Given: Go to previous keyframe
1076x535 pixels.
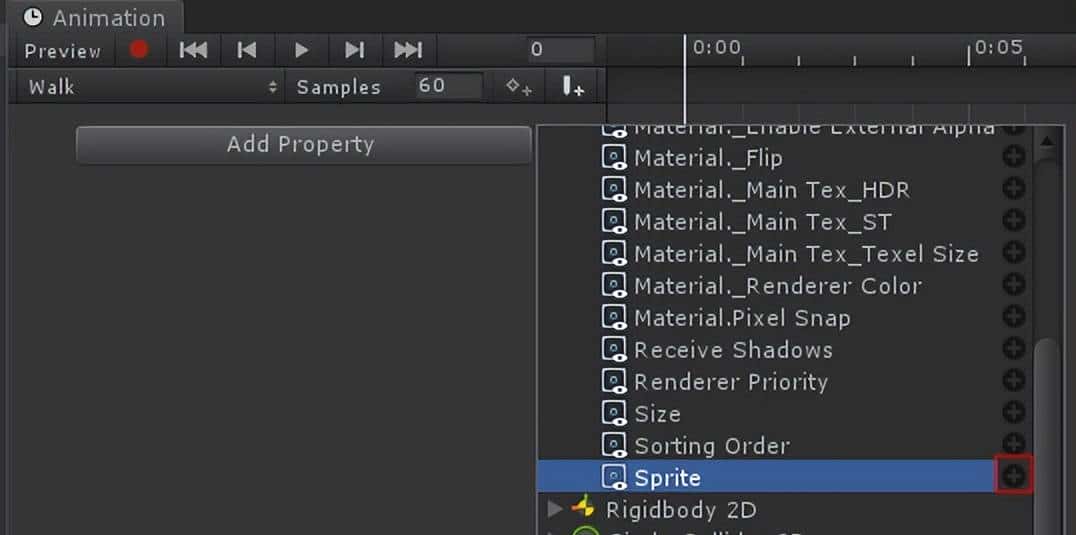Looking at the screenshot, I should [x=247, y=50].
